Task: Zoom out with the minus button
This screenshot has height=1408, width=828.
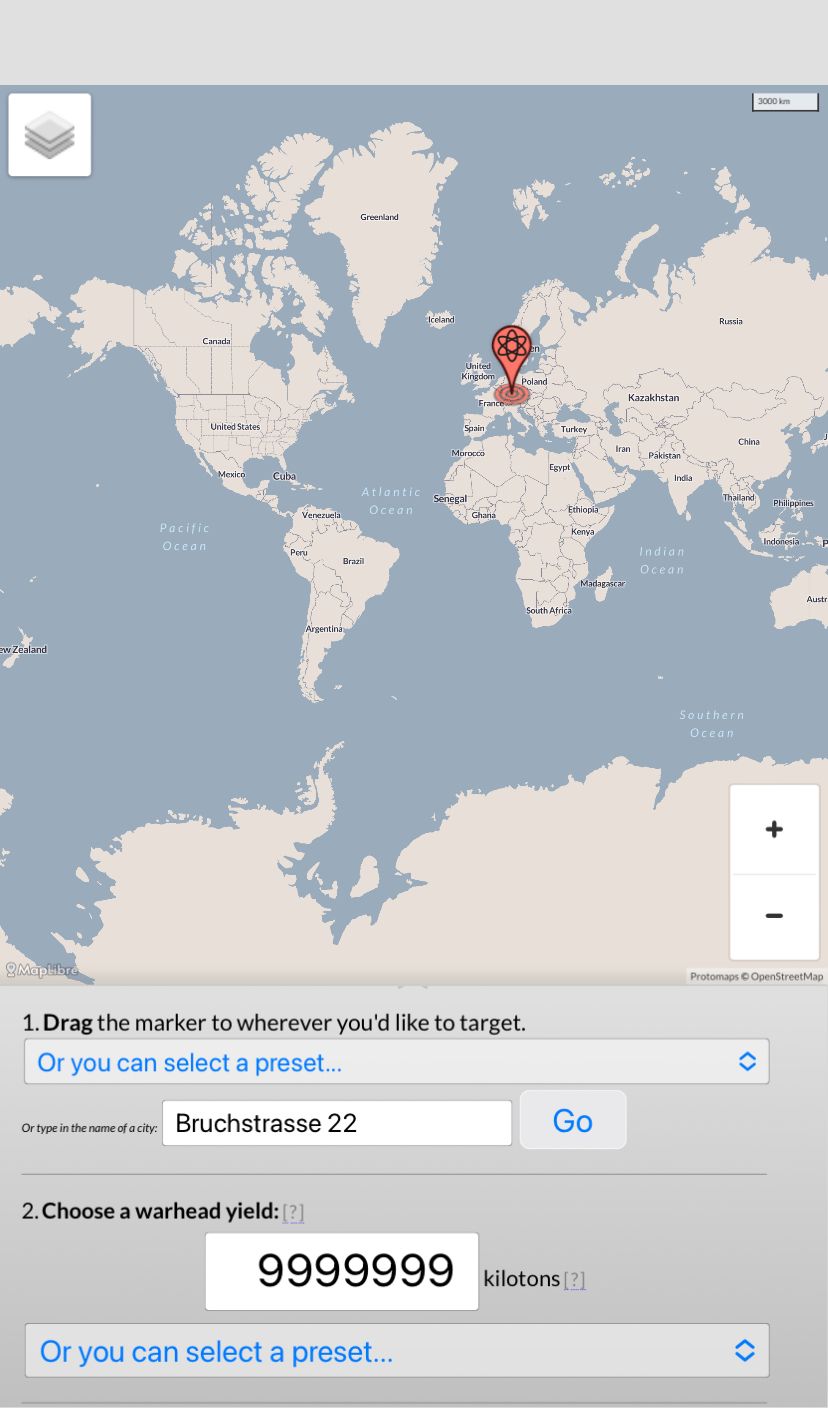Action: click(774, 916)
